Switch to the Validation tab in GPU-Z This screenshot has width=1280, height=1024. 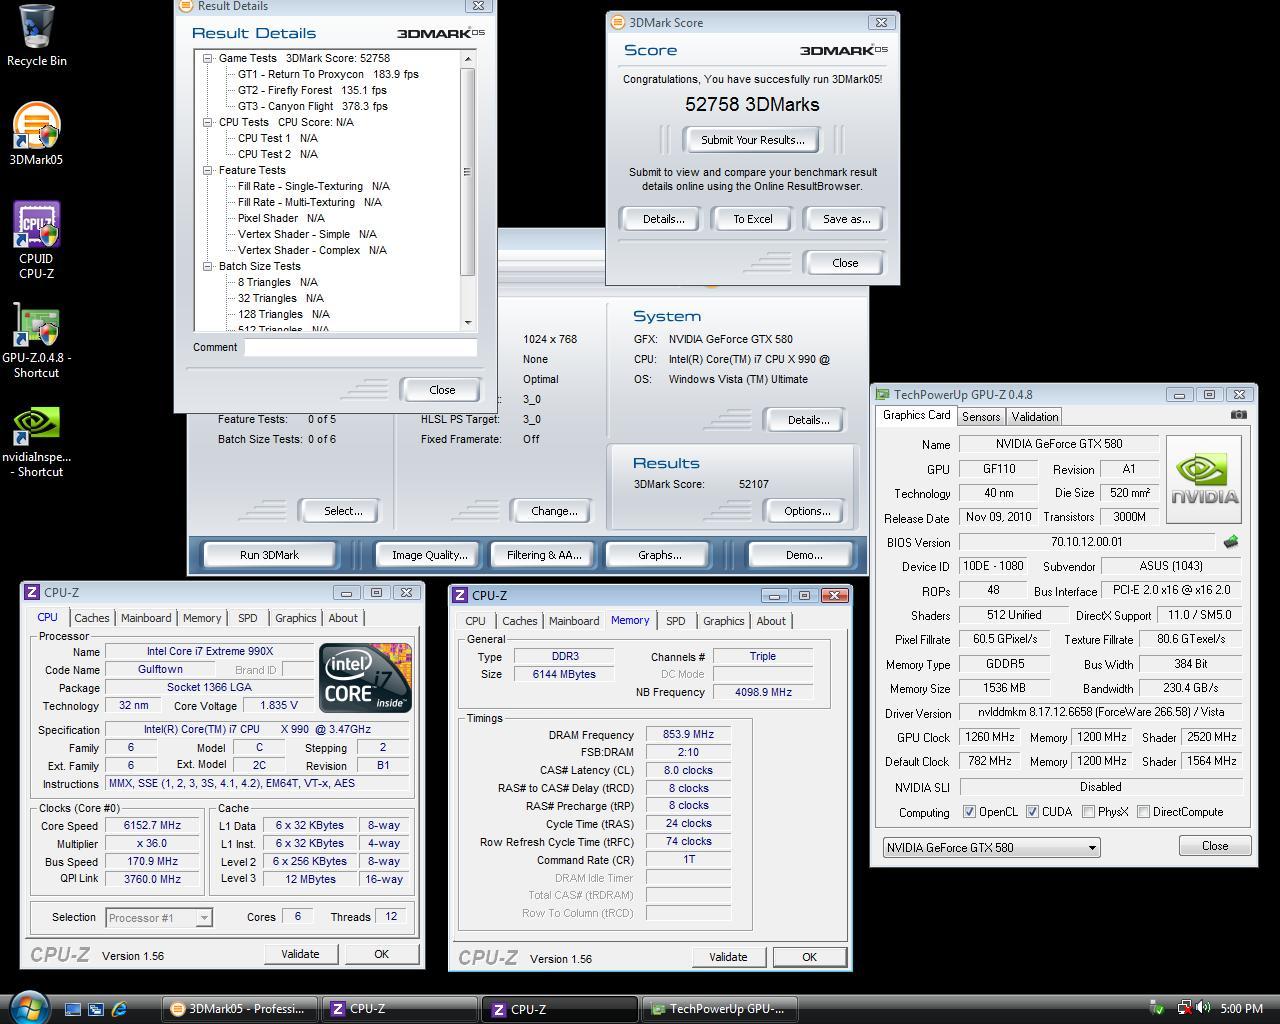tap(1035, 417)
